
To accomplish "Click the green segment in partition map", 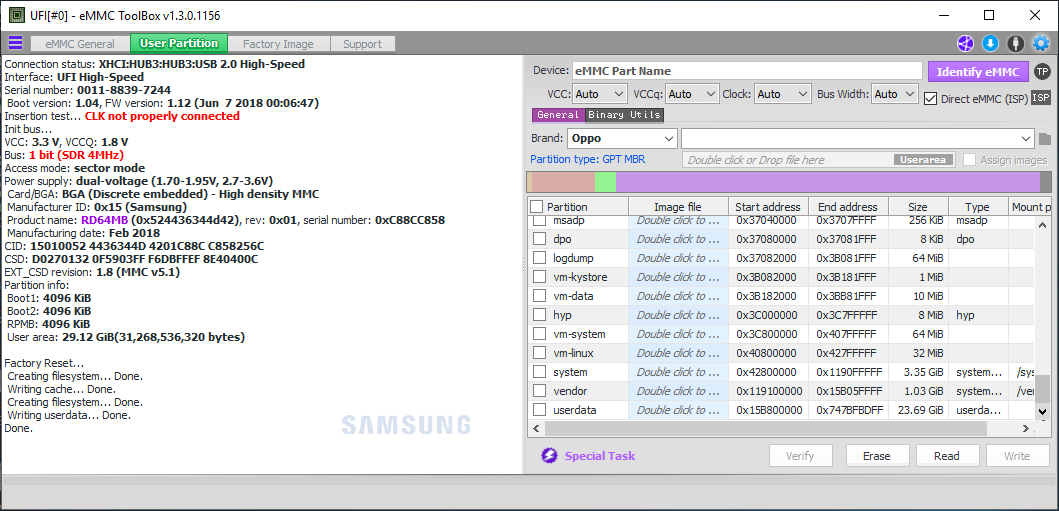I will click(x=606, y=182).
